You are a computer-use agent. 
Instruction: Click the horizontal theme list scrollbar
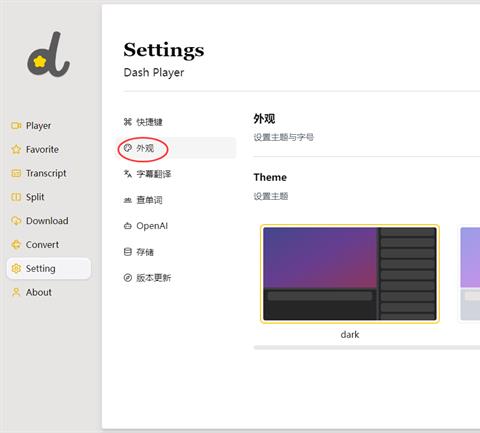[367, 348]
